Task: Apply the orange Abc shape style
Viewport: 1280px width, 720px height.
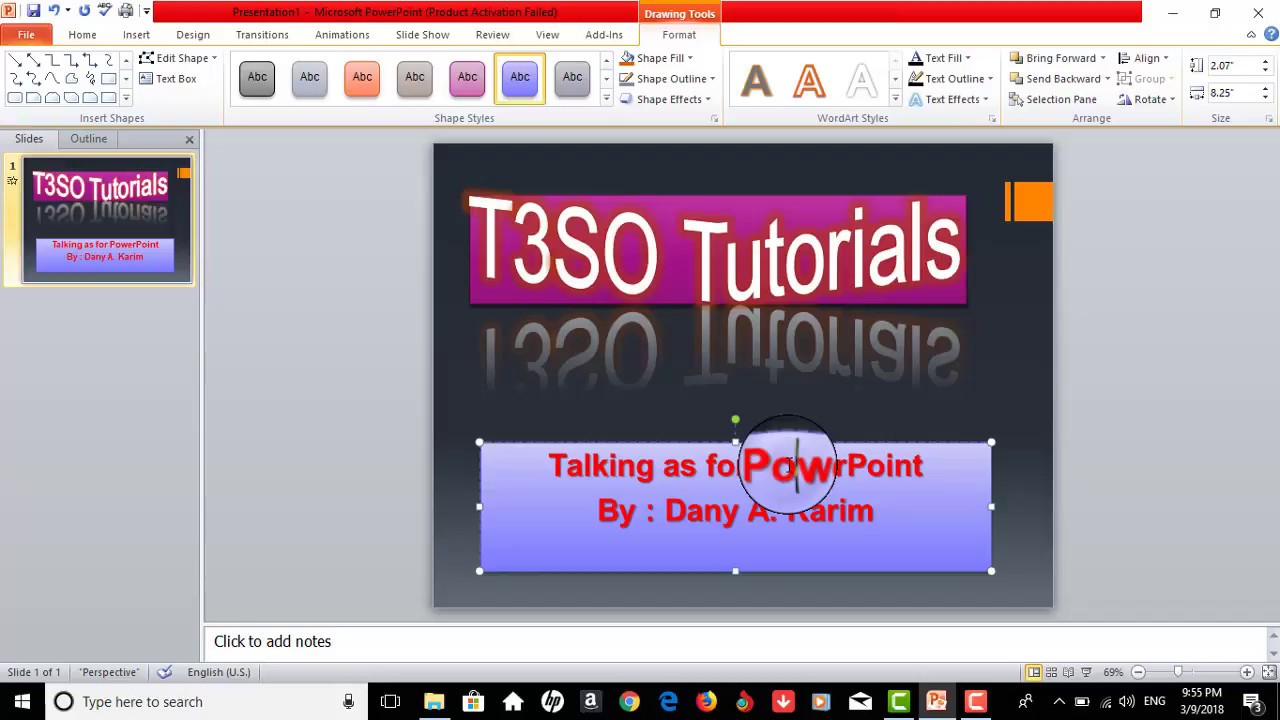Action: pyautogui.click(x=362, y=78)
